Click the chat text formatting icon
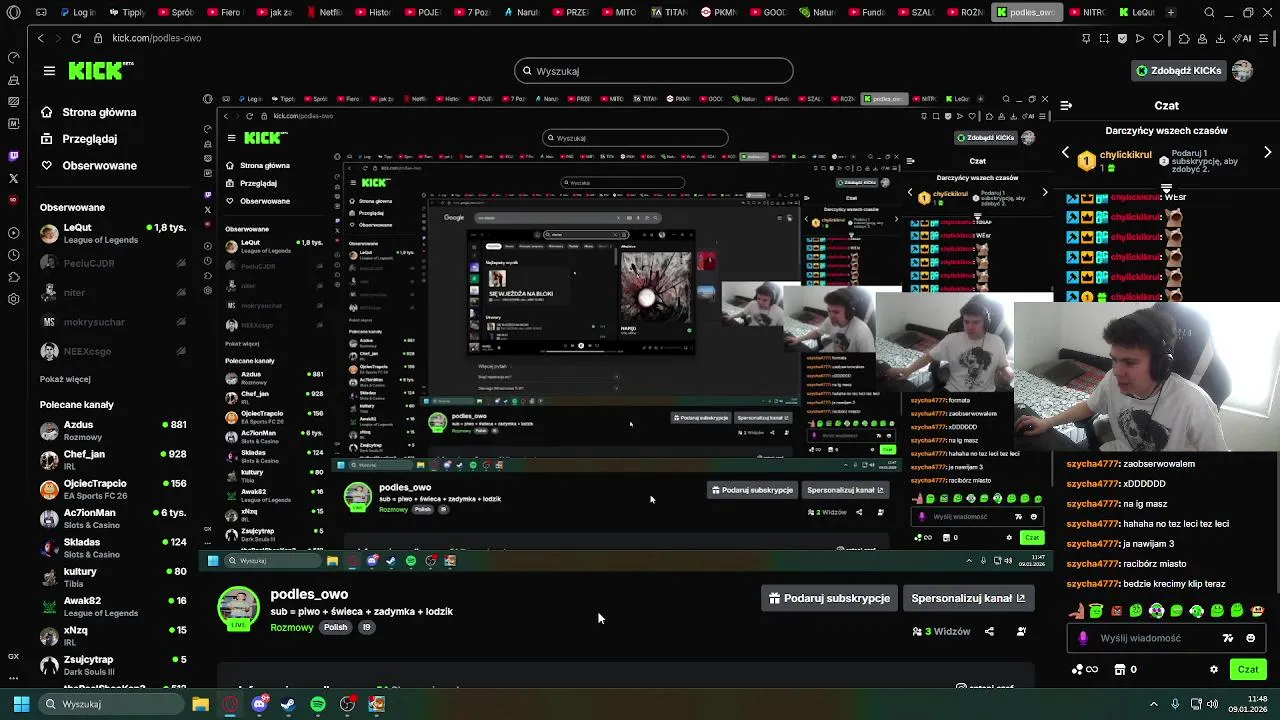This screenshot has height=720, width=1280. pos(1228,638)
